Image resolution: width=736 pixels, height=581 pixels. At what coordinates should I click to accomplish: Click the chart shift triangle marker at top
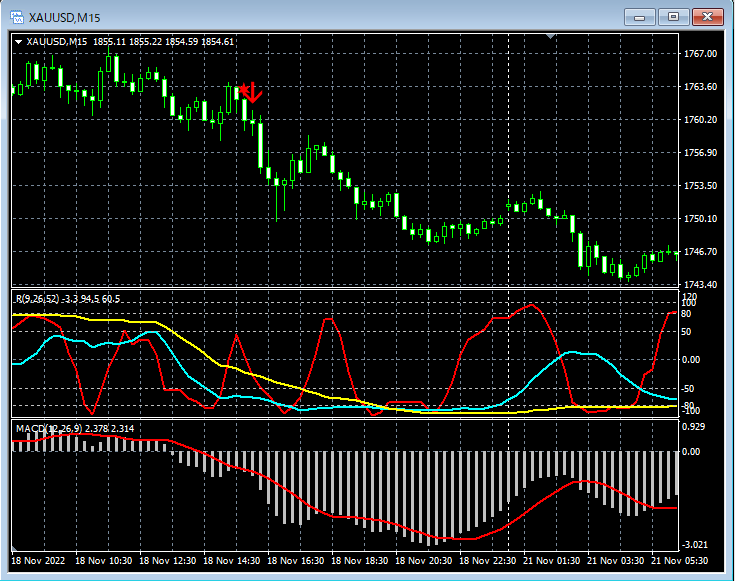pos(551,36)
